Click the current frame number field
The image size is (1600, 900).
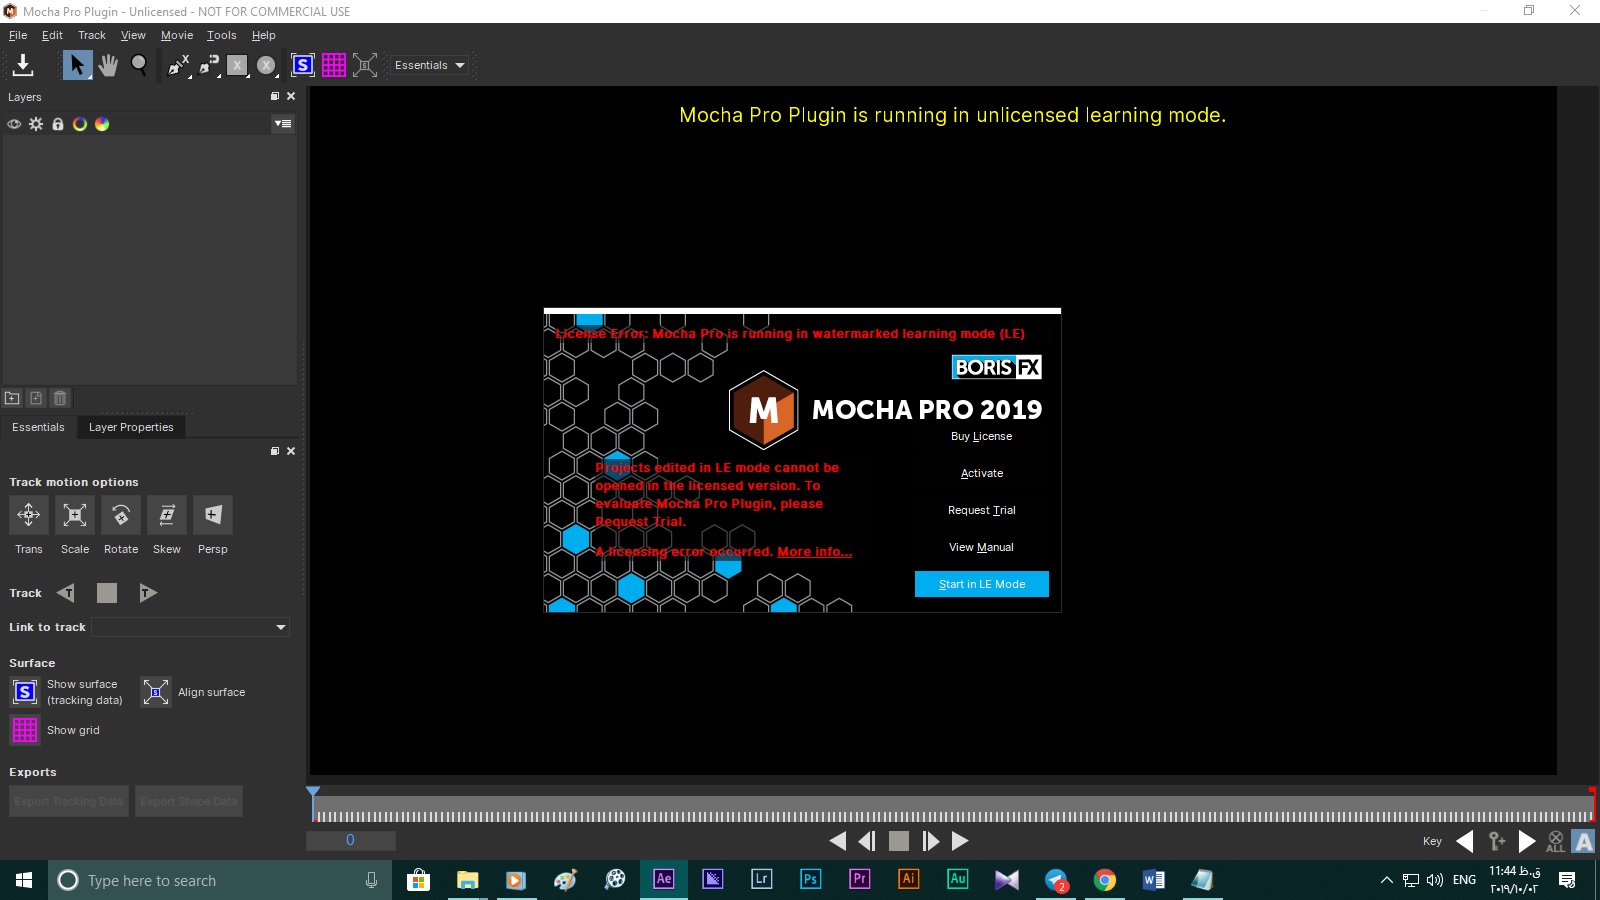351,840
